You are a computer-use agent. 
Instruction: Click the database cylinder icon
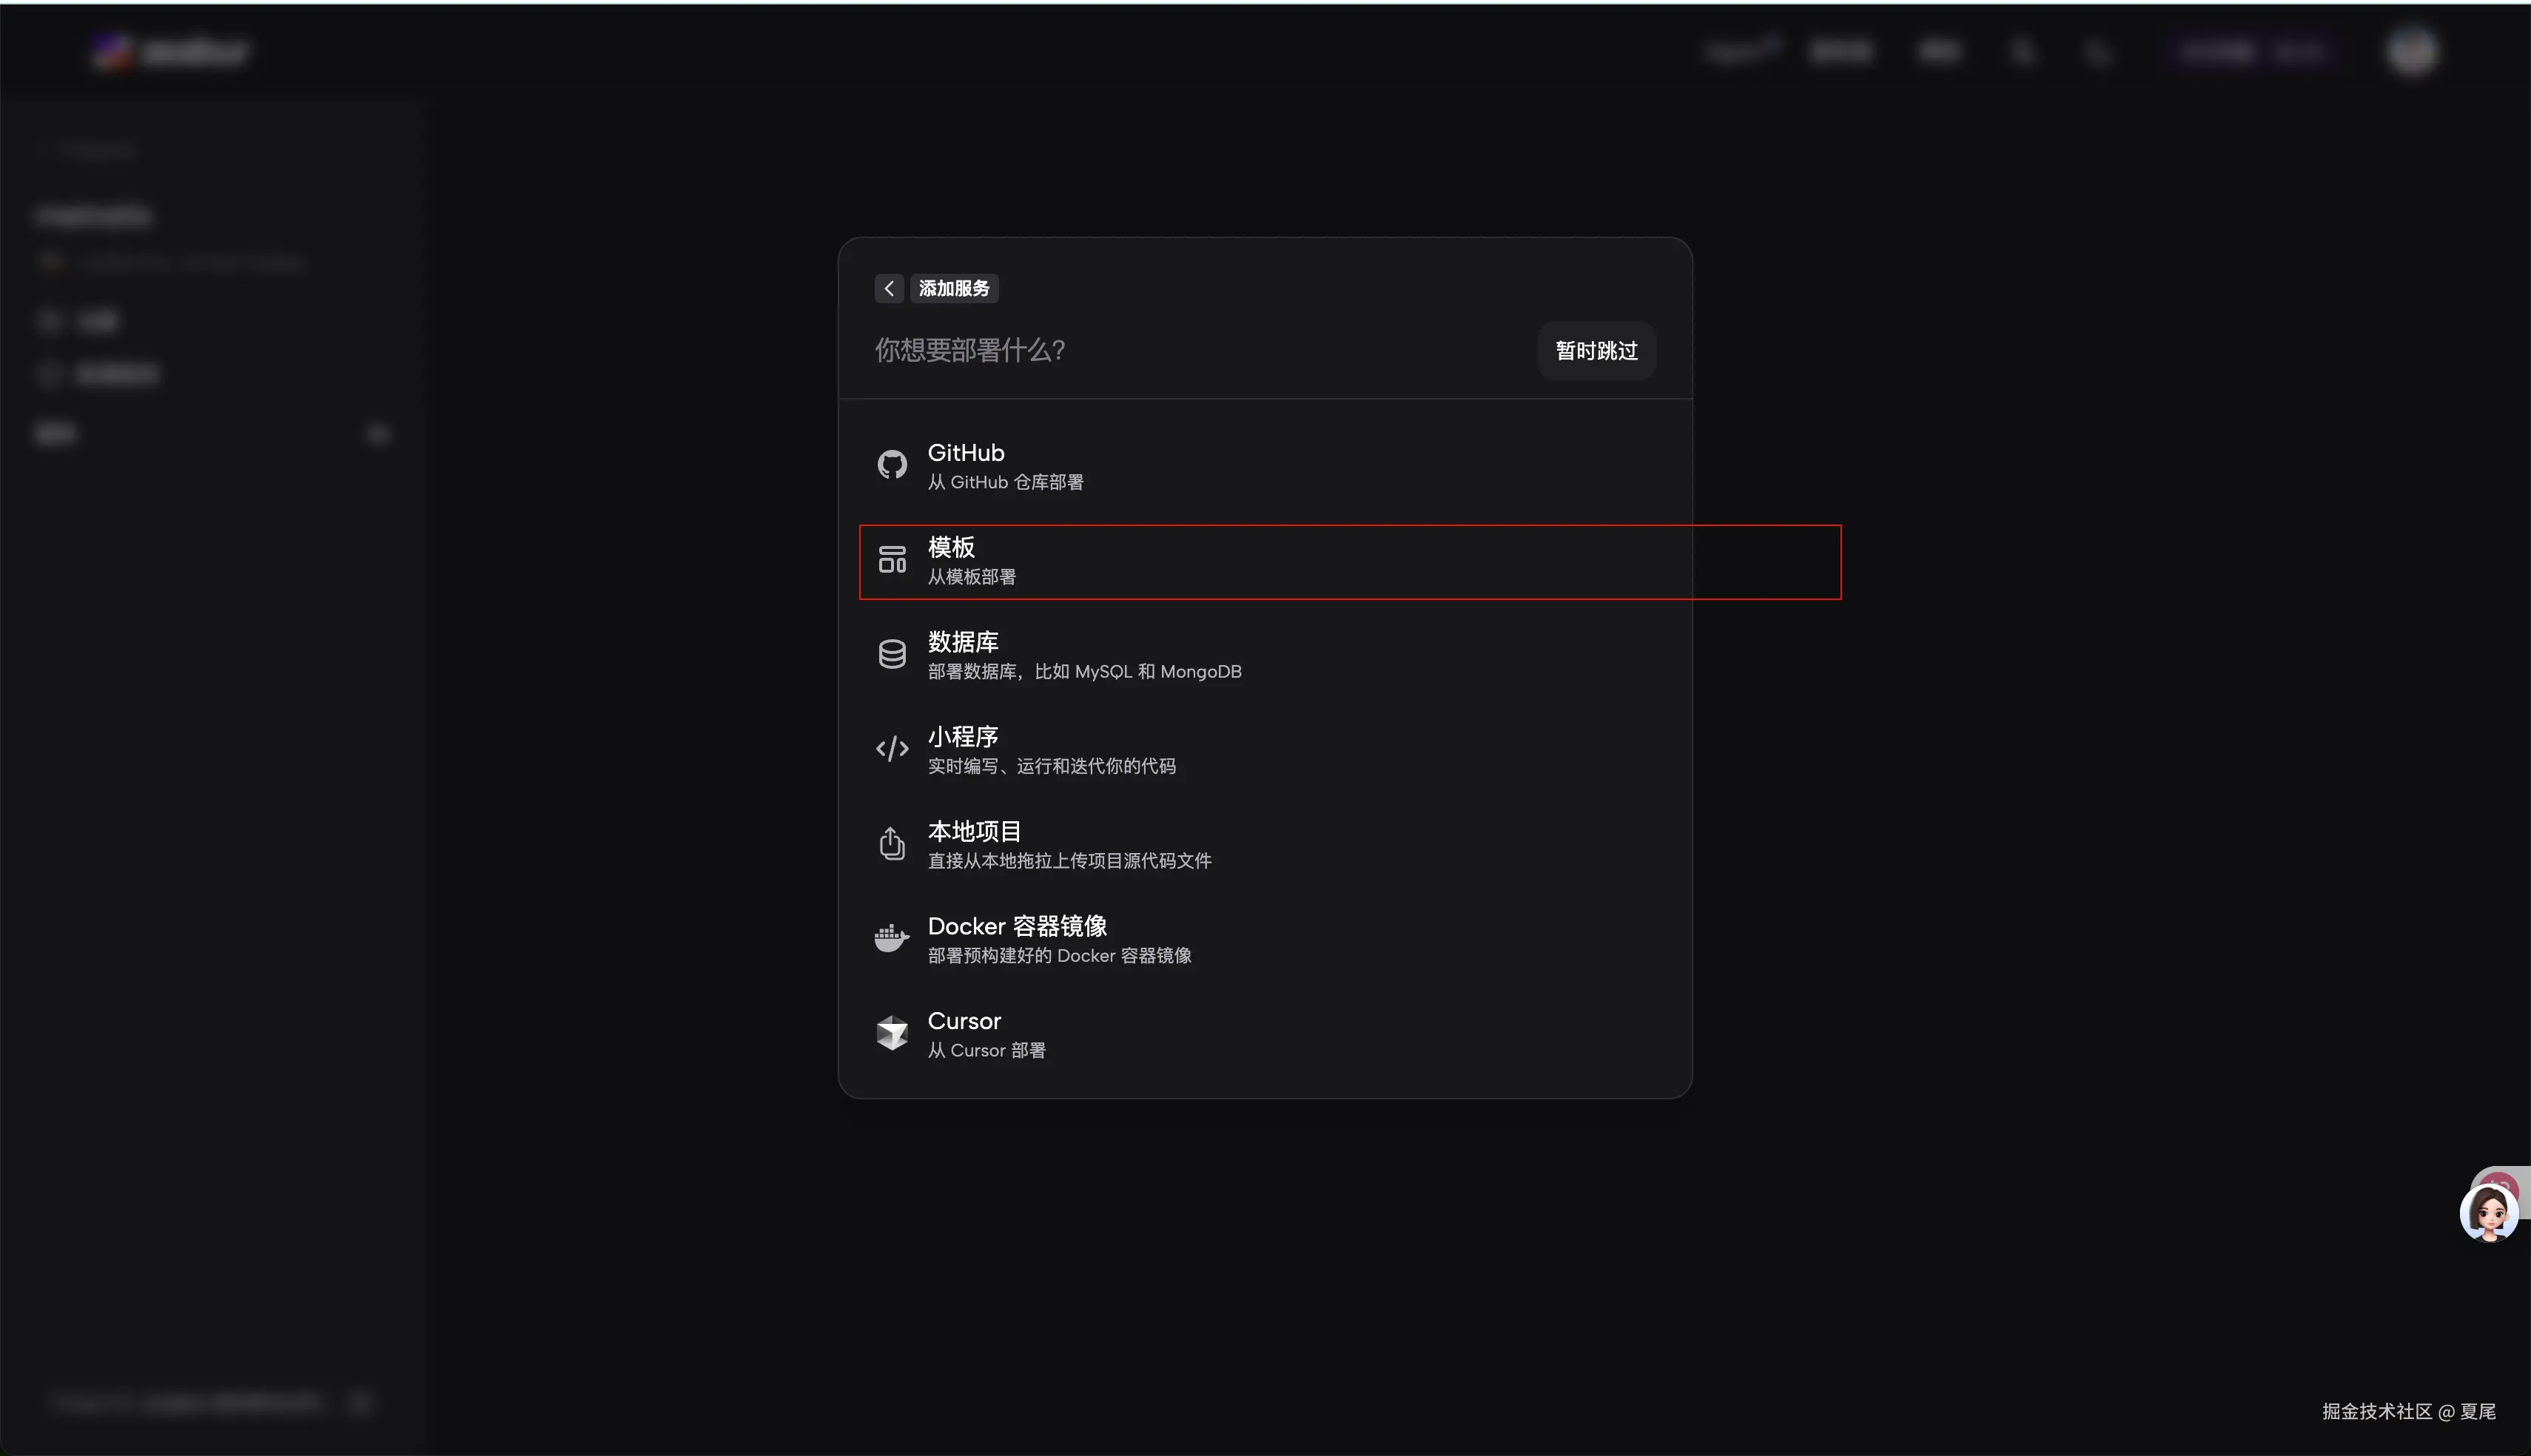(892, 654)
